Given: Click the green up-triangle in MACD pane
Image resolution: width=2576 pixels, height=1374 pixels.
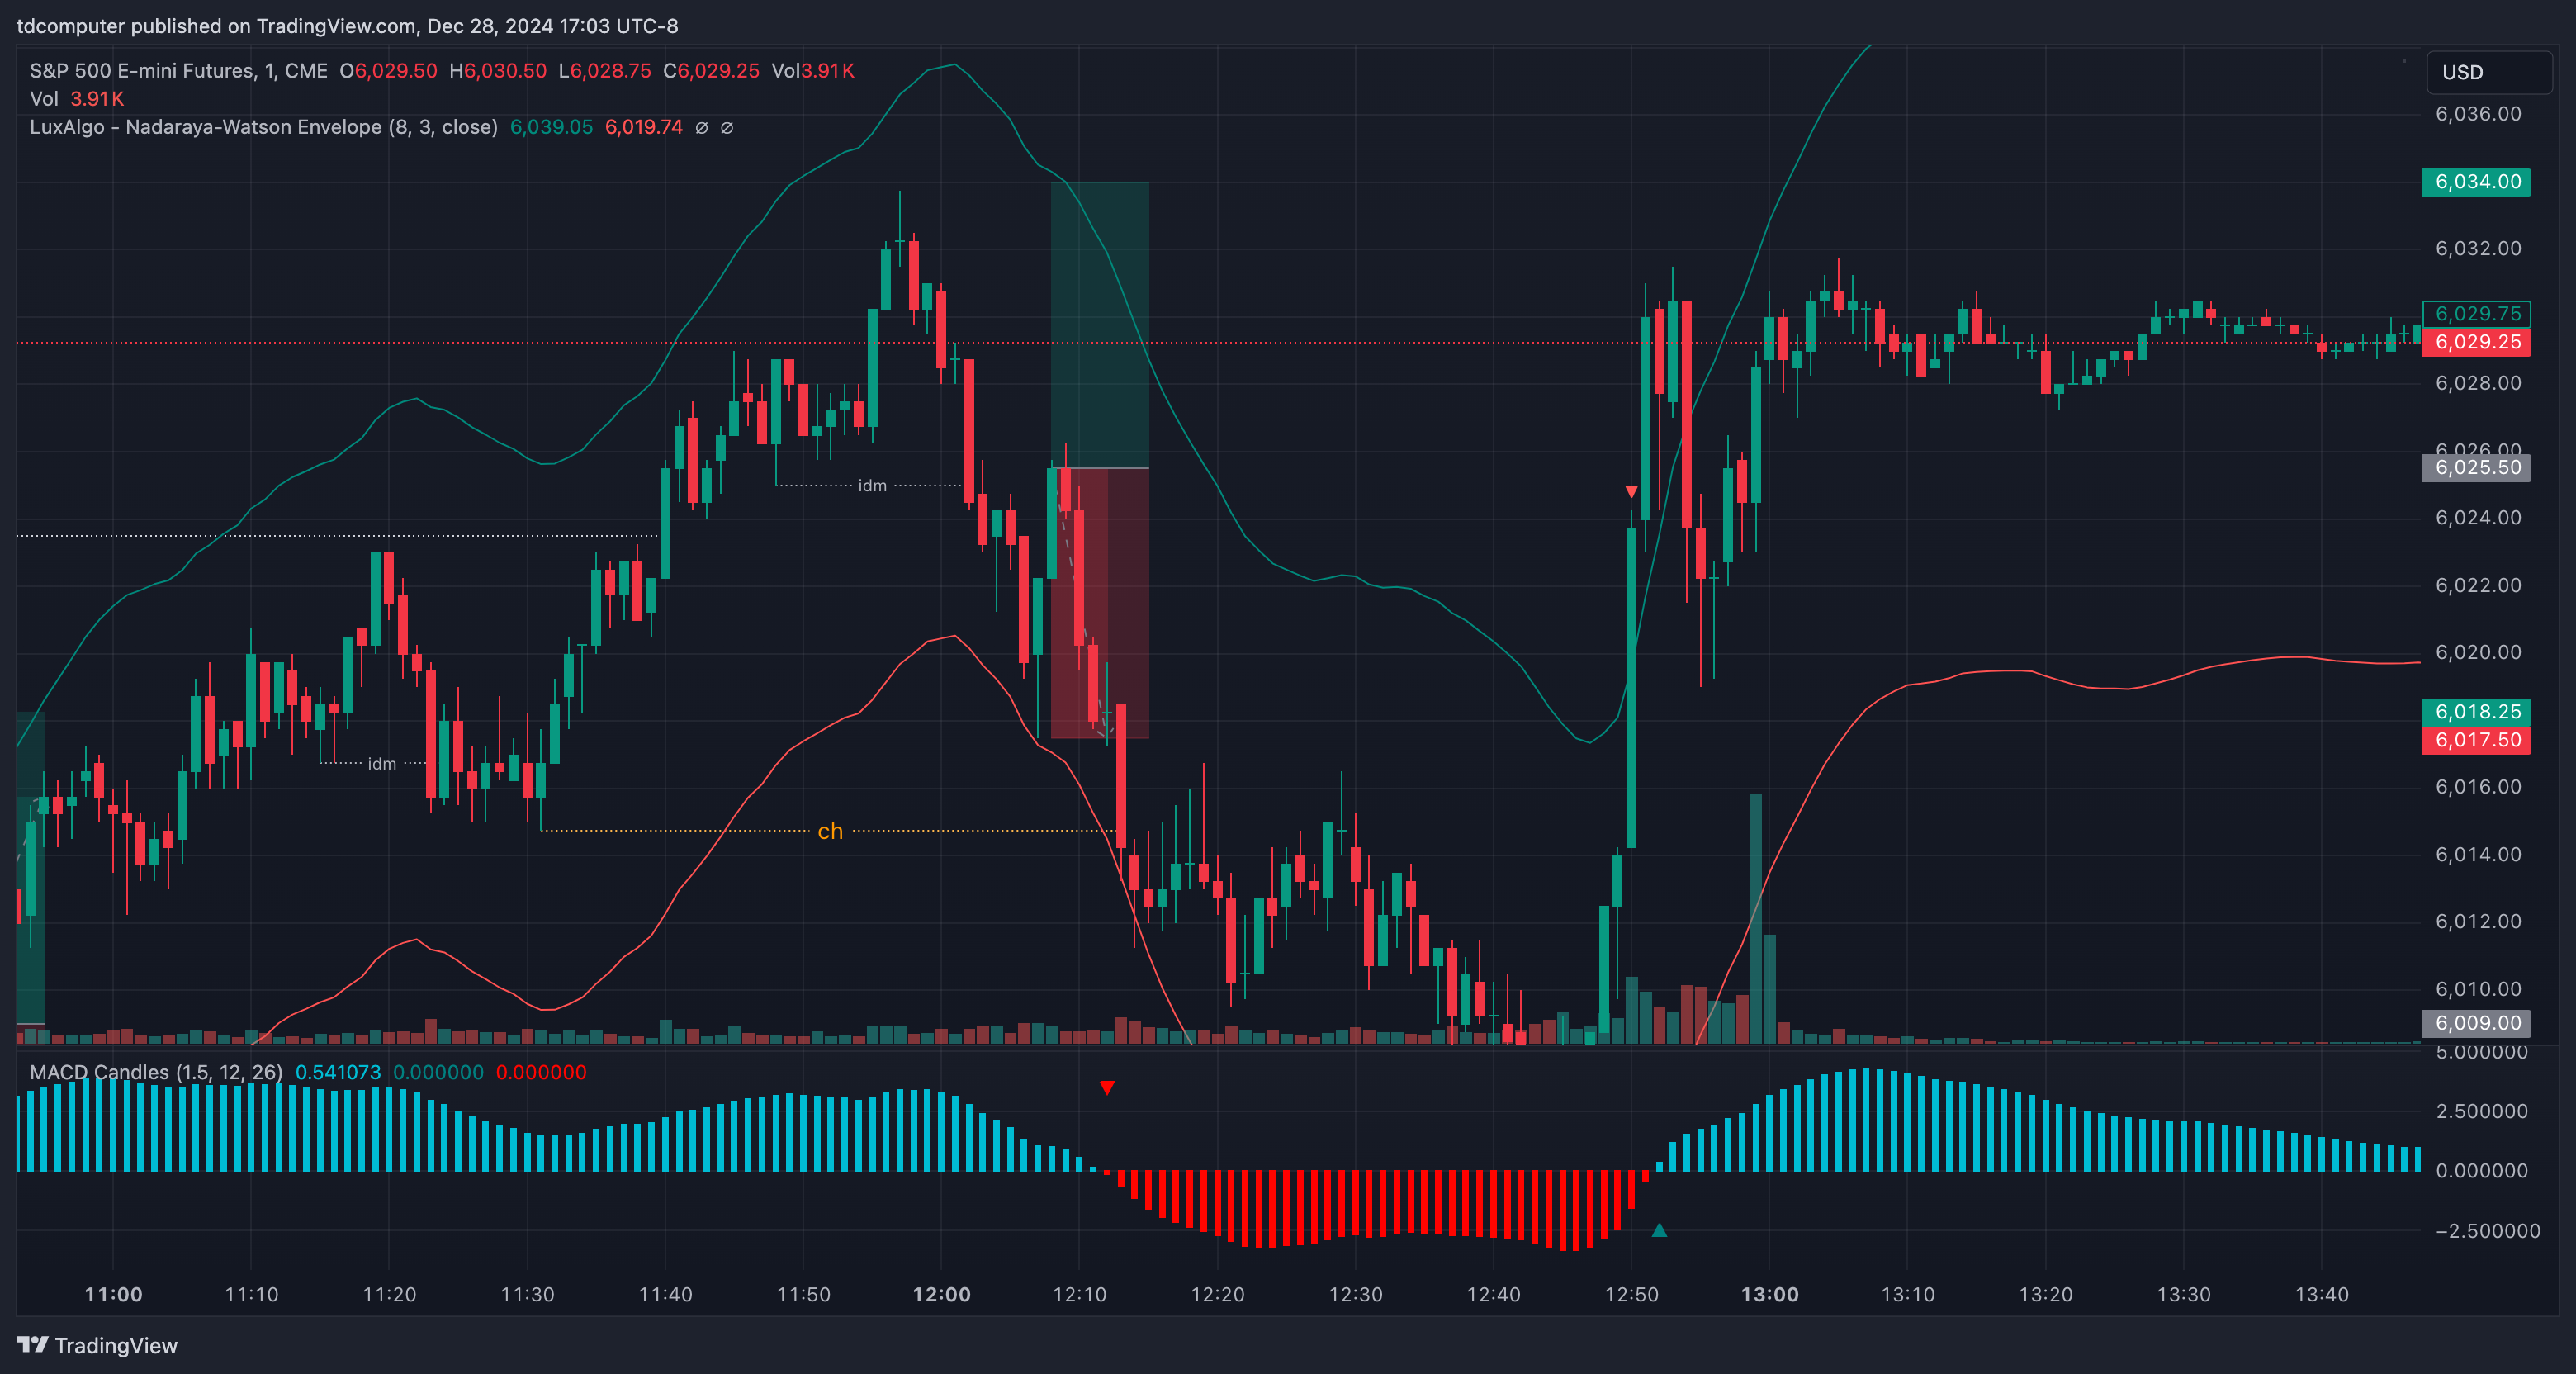Looking at the screenshot, I should click(x=1659, y=1230).
